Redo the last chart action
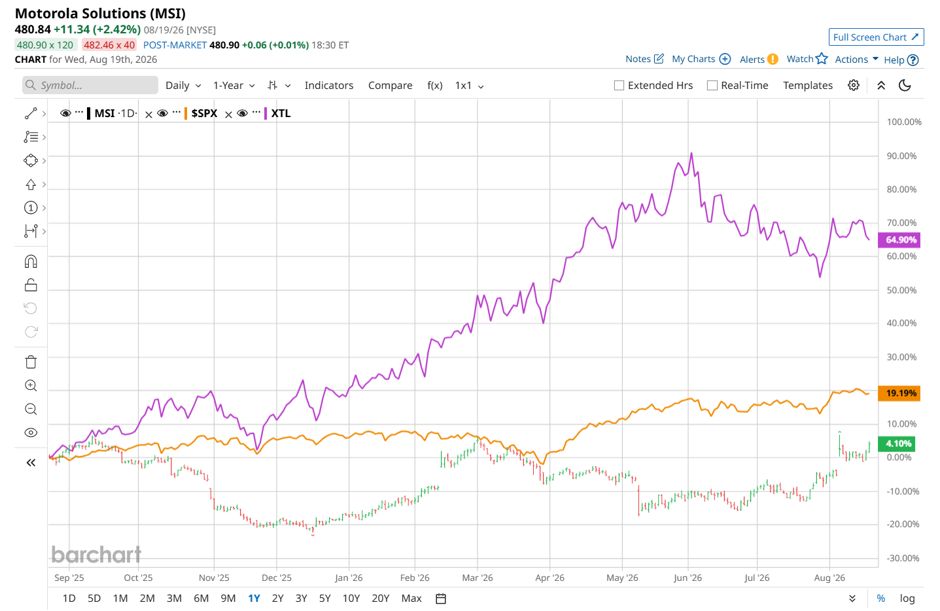Screen dimensions: 940x611 pos(31,332)
